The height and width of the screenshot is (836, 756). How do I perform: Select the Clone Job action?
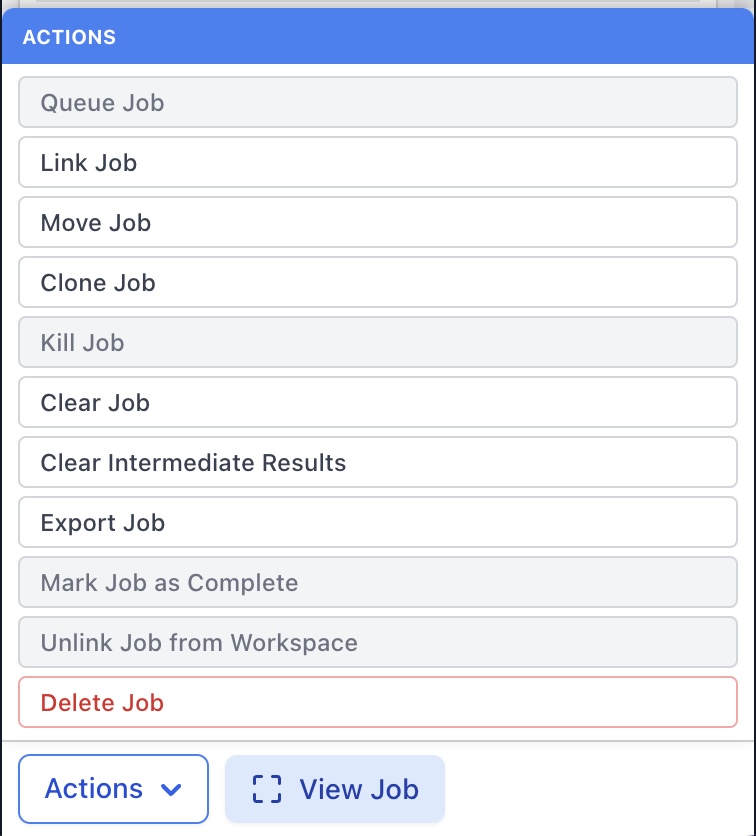pyautogui.click(x=377, y=283)
